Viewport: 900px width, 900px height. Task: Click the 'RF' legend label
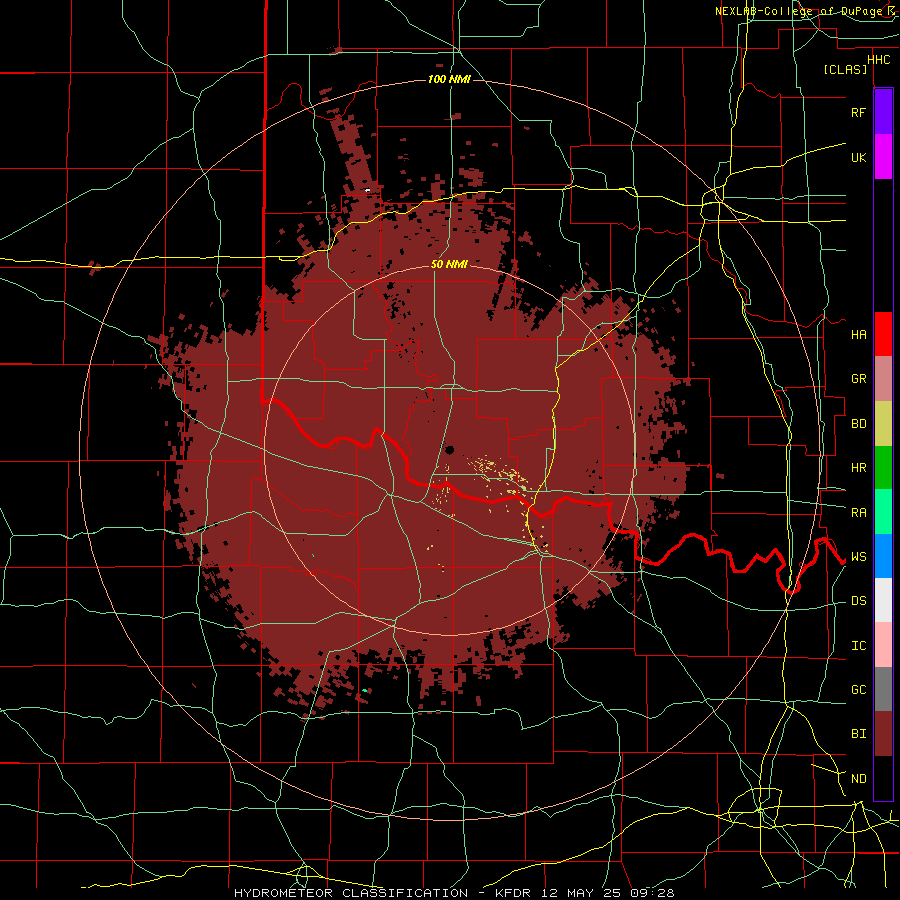pyautogui.click(x=858, y=112)
